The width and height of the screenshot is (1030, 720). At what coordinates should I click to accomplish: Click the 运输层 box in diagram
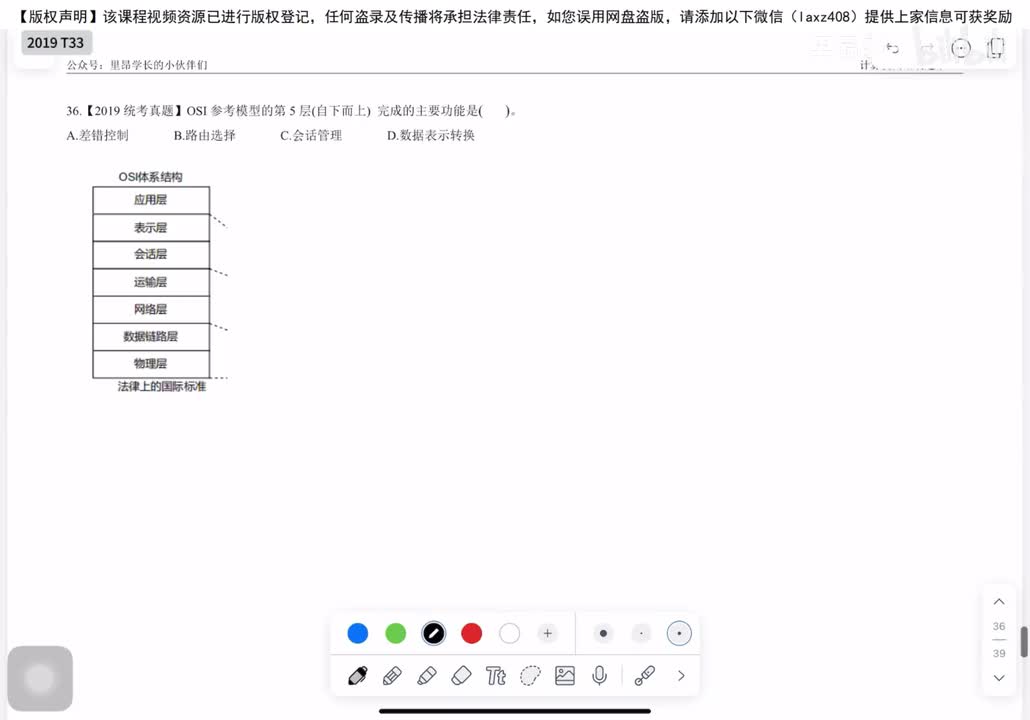click(x=151, y=282)
